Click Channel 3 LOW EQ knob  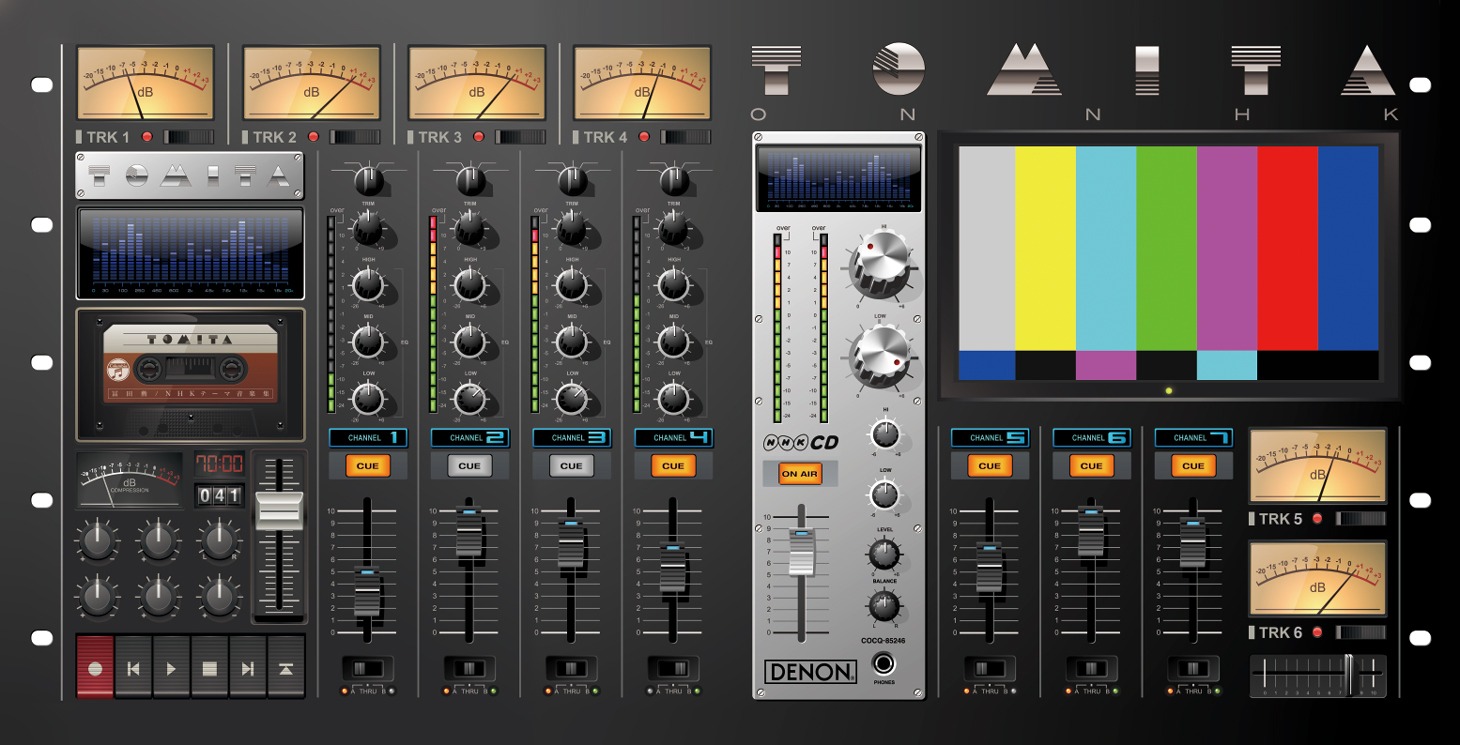click(x=572, y=400)
